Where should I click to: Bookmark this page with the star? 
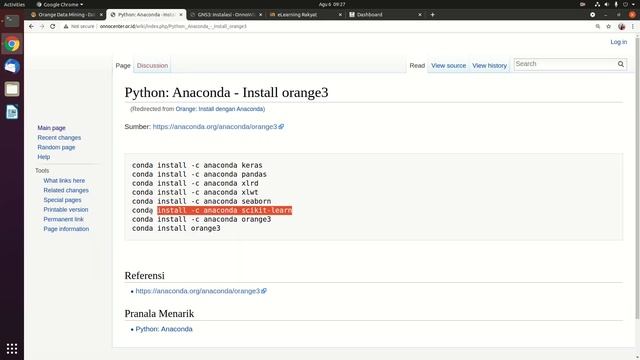pos(609,26)
